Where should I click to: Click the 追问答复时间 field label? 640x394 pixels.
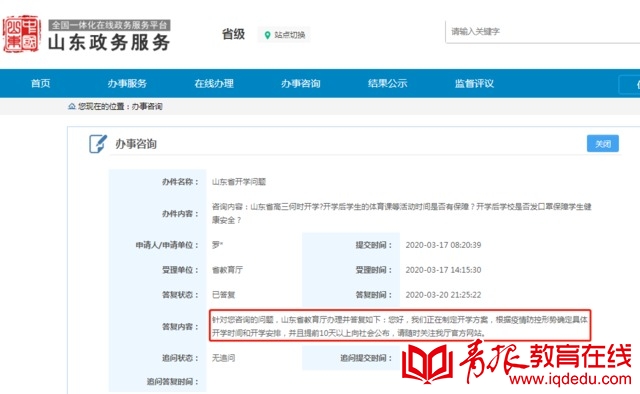[x=173, y=382]
